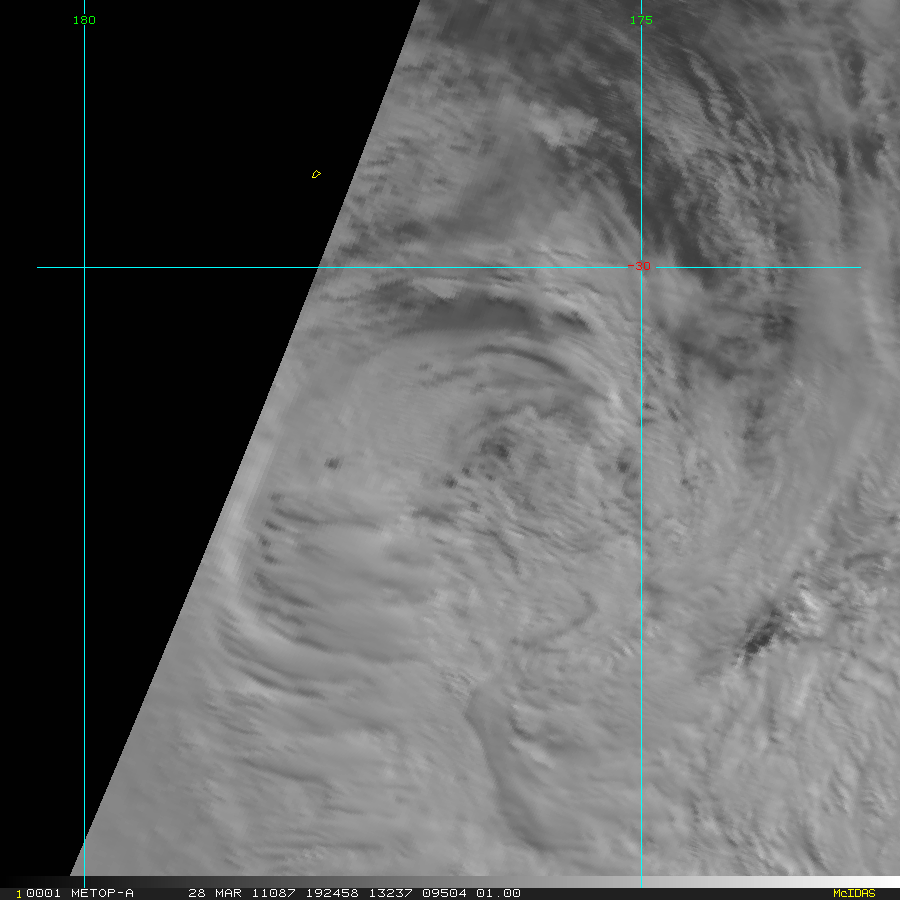The image size is (900, 900).
Task: Click the red -30 latitude label
Action: 640,266
